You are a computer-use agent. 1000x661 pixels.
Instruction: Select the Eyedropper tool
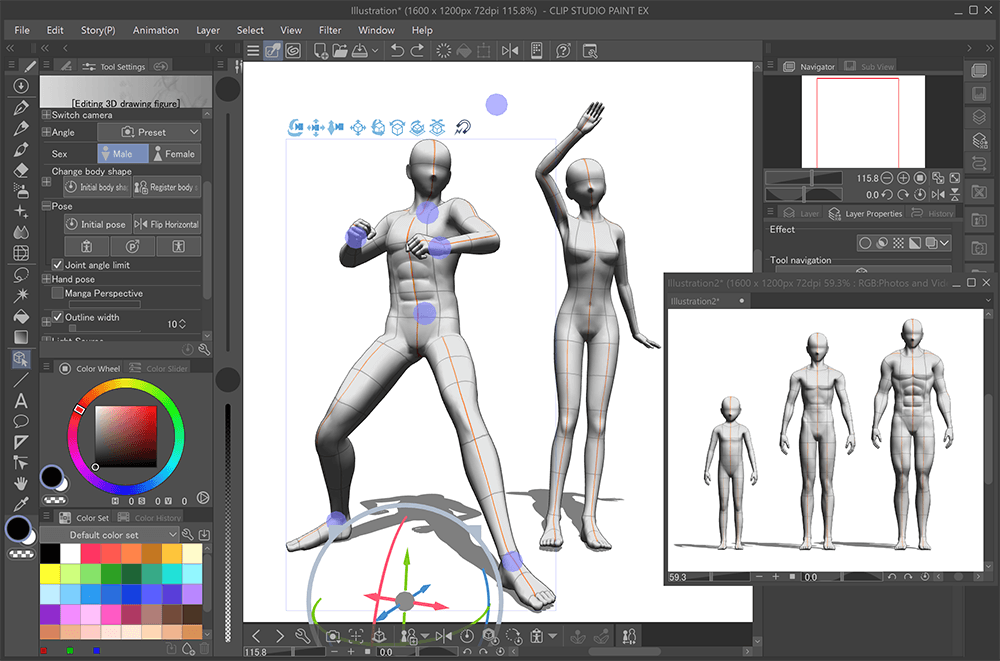[20, 504]
